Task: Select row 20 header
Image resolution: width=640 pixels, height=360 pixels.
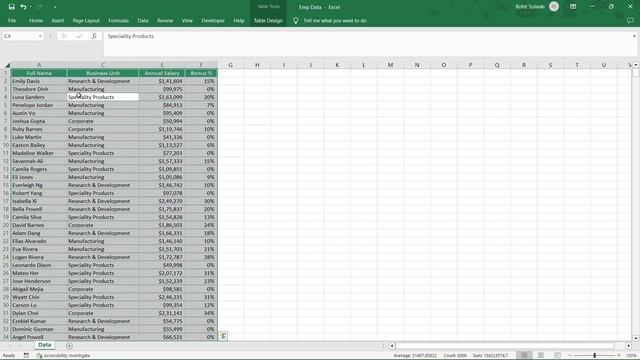Action: [5, 225]
